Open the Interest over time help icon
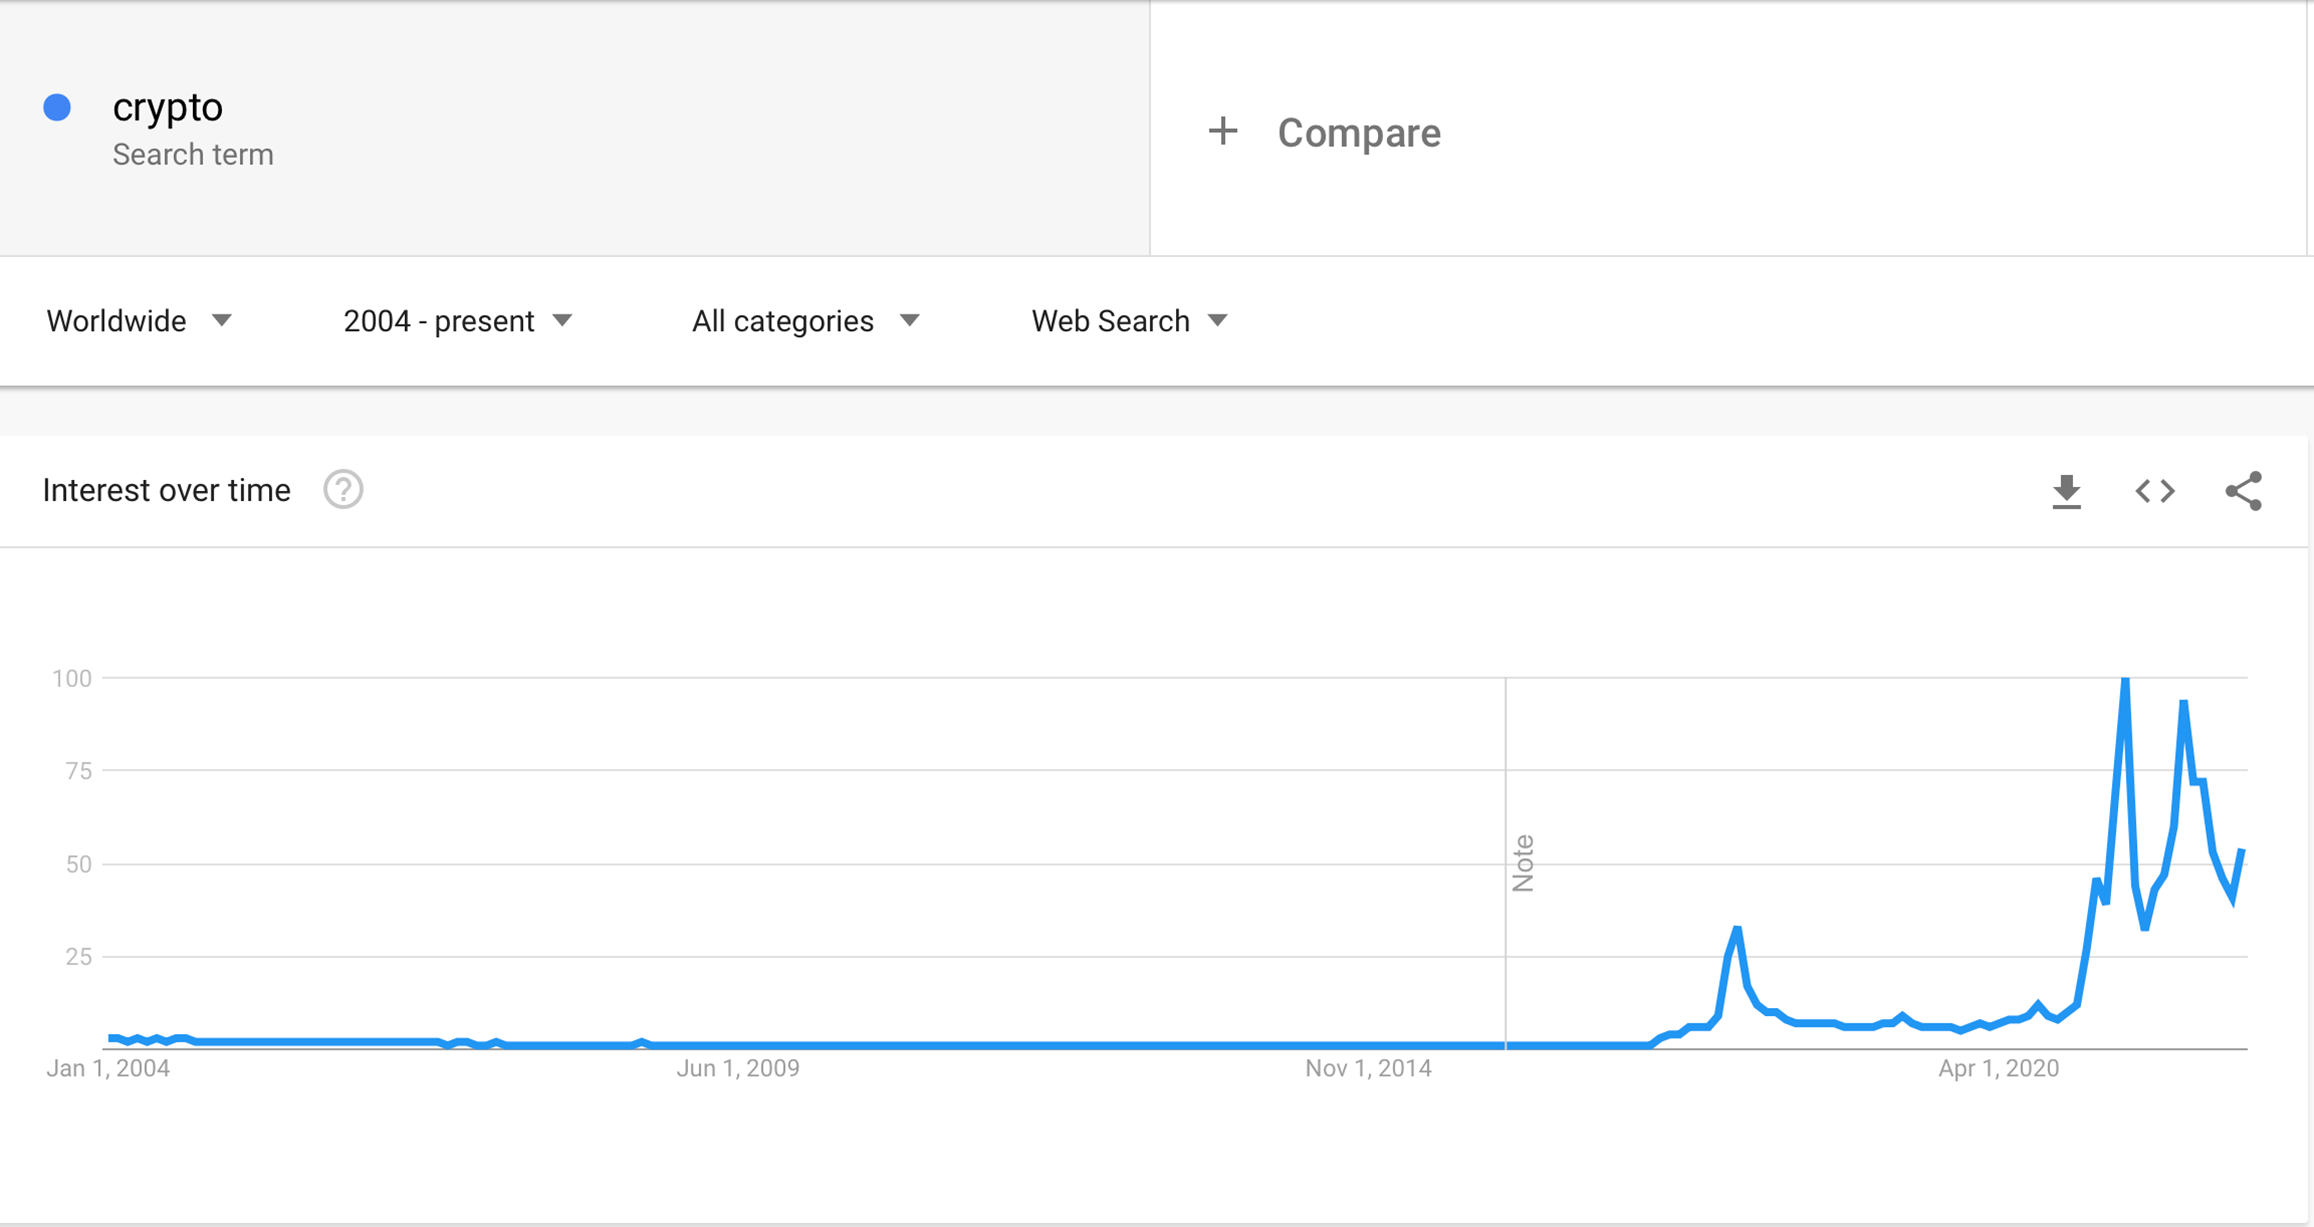2314x1227 pixels. pos(343,490)
